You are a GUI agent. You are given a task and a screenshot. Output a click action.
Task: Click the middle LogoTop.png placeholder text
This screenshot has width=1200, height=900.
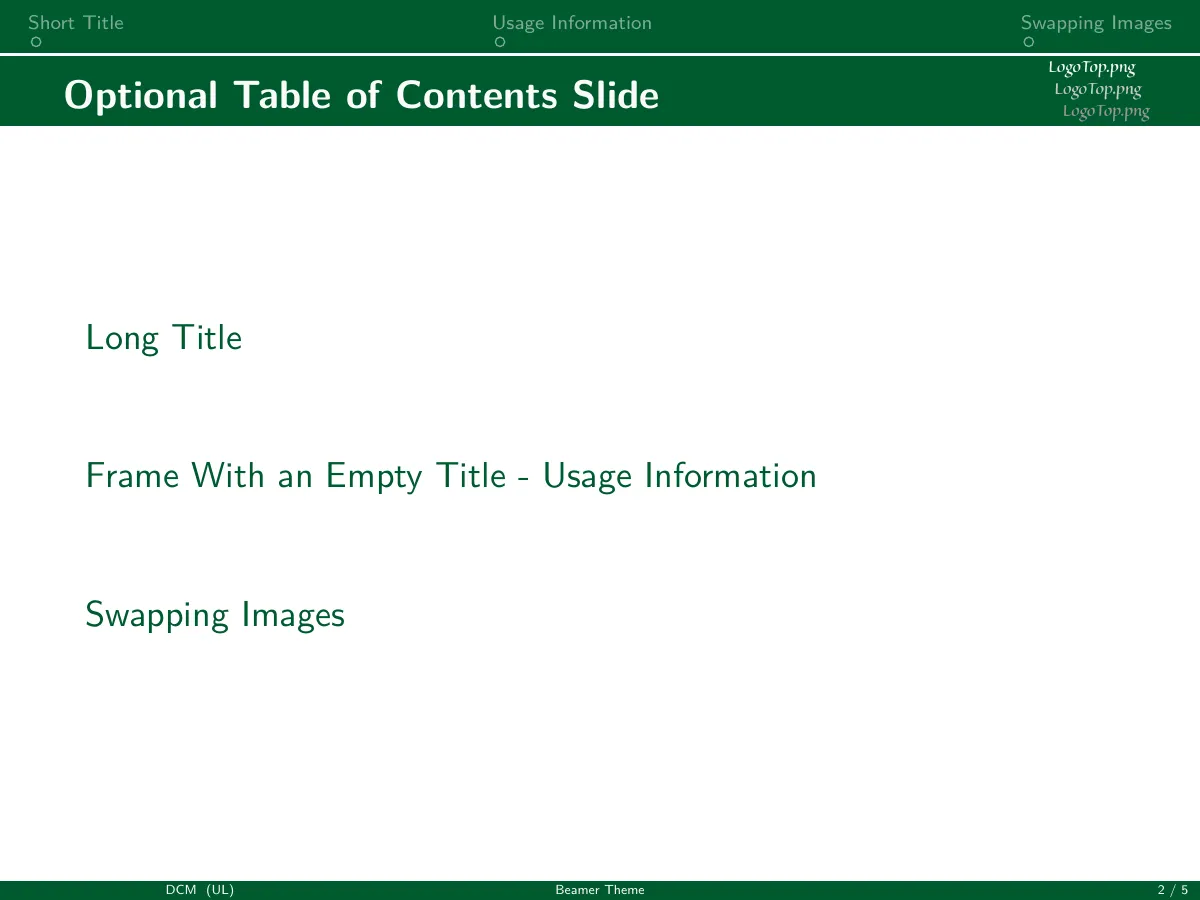pyautogui.click(x=1098, y=89)
